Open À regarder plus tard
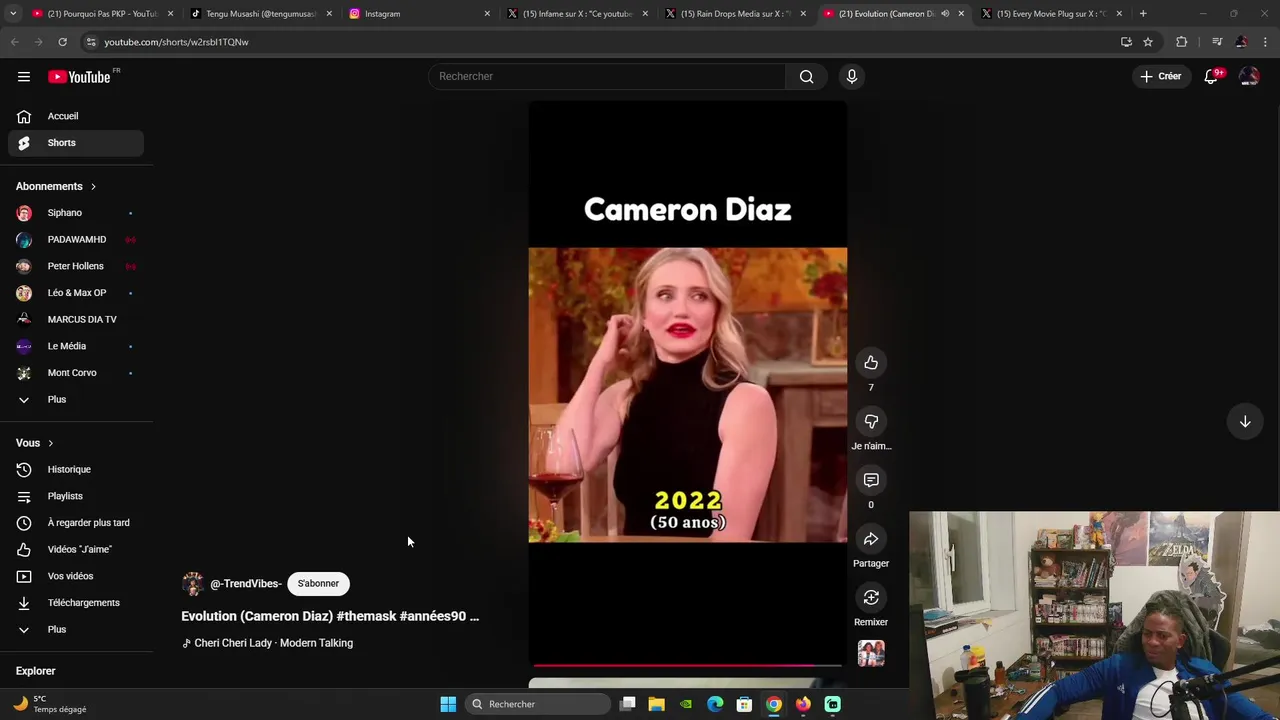 (76, 523)
